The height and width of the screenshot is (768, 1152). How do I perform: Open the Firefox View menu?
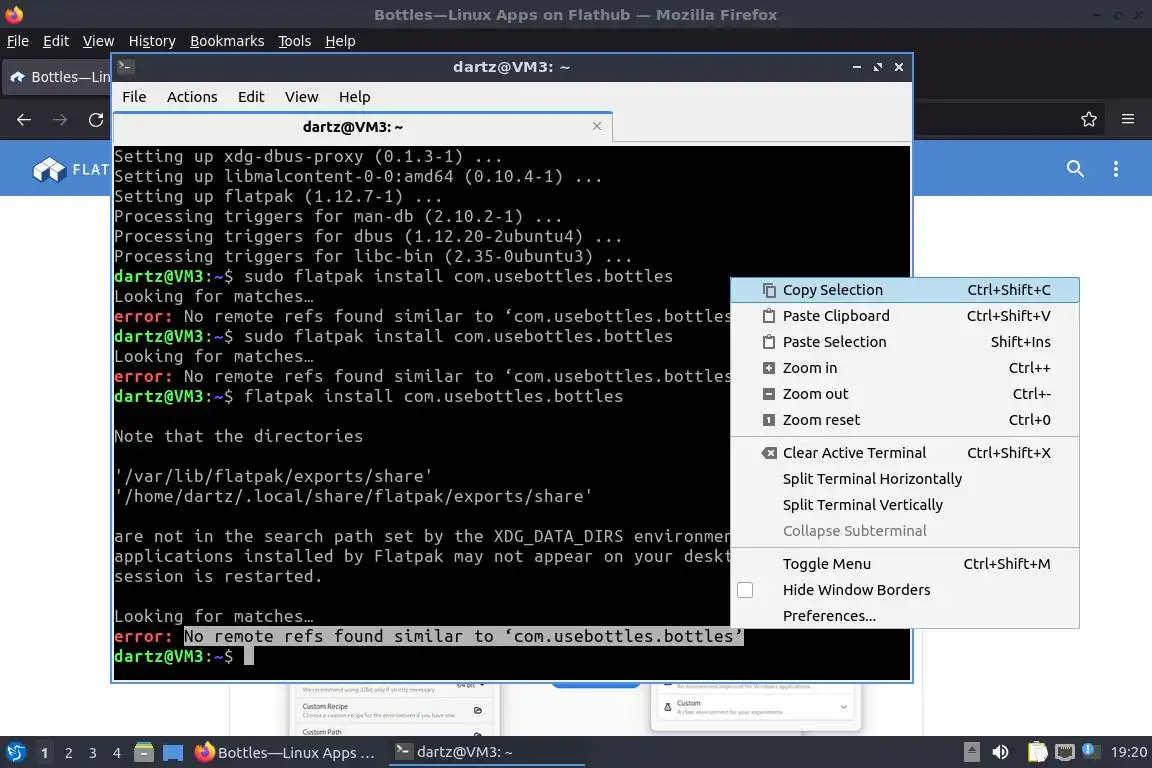tap(98, 41)
